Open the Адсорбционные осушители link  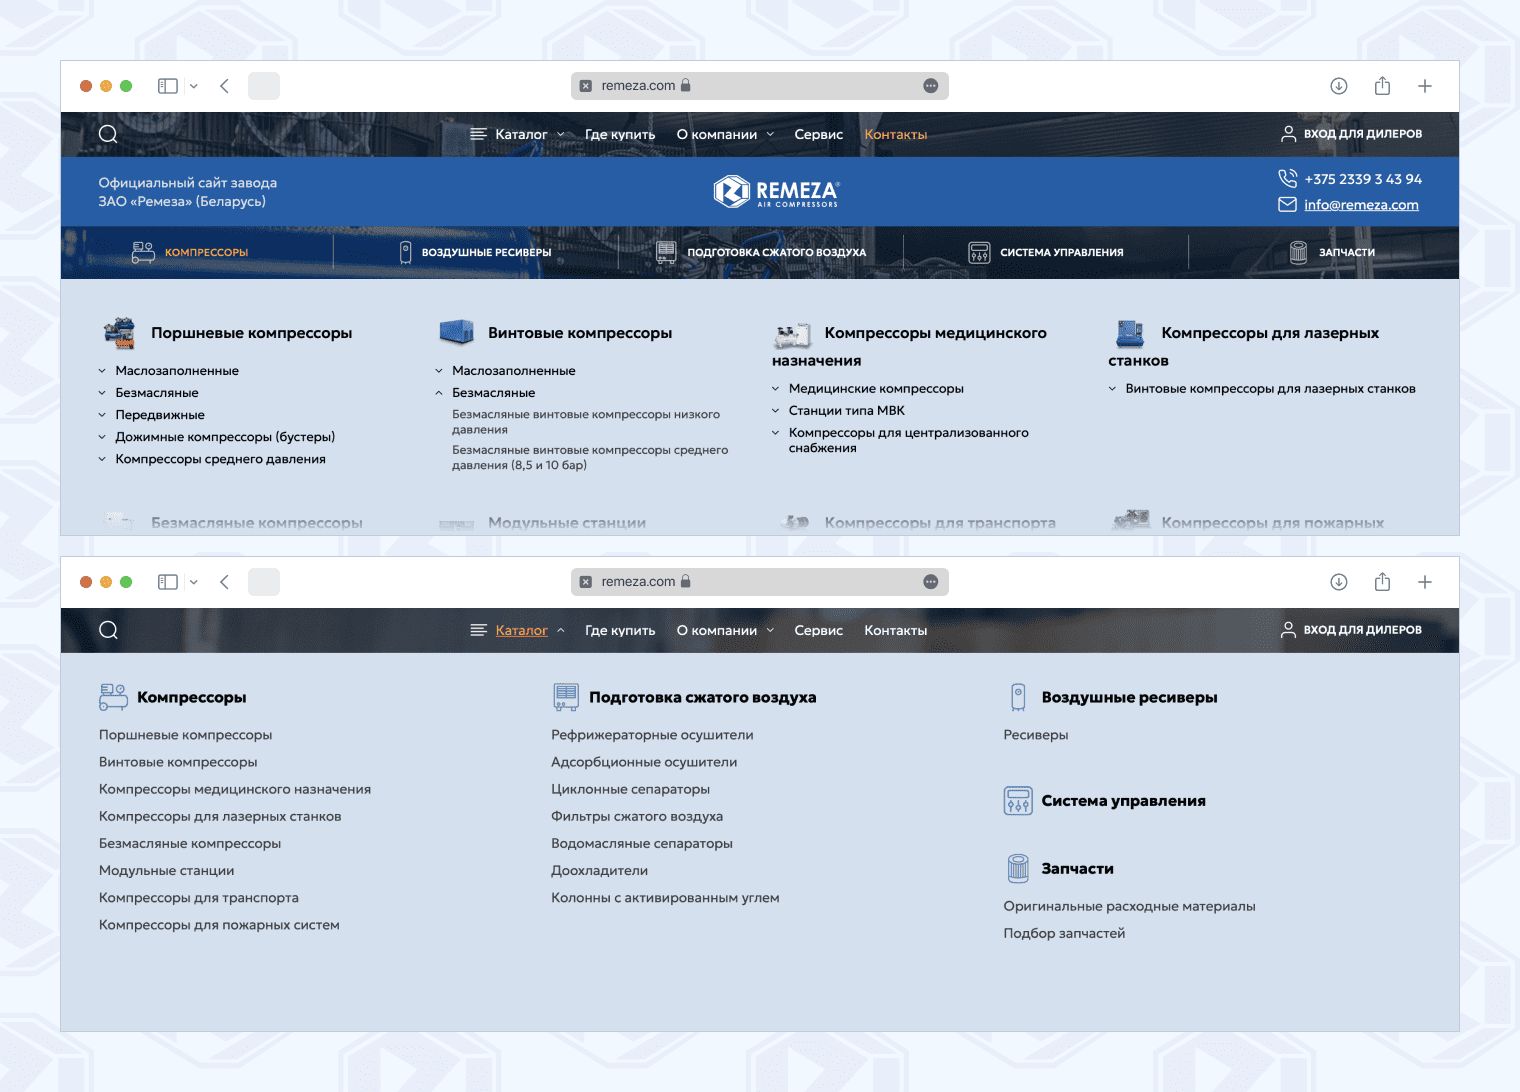click(644, 762)
